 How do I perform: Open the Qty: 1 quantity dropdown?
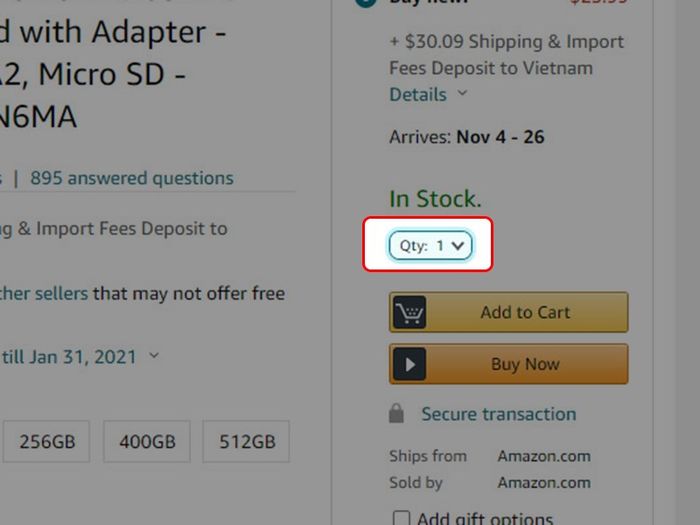(x=430, y=245)
